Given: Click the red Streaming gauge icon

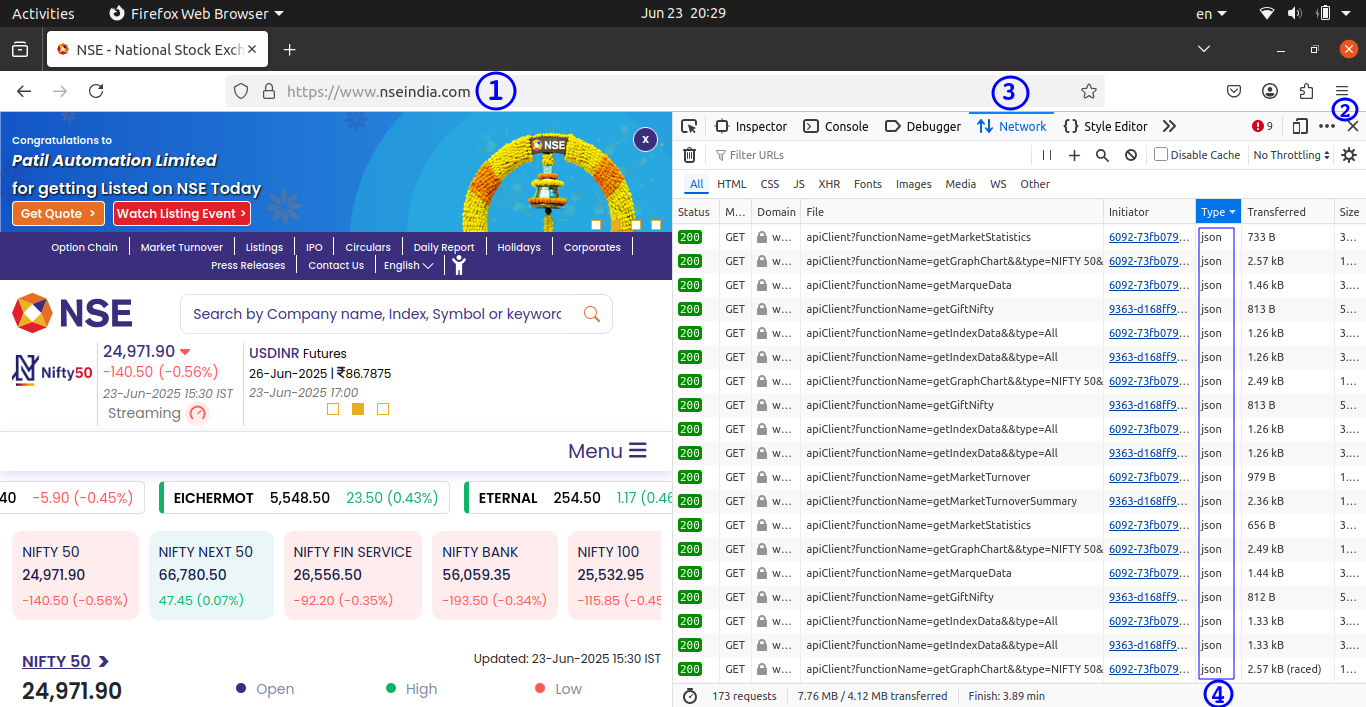Looking at the screenshot, I should click(x=198, y=413).
